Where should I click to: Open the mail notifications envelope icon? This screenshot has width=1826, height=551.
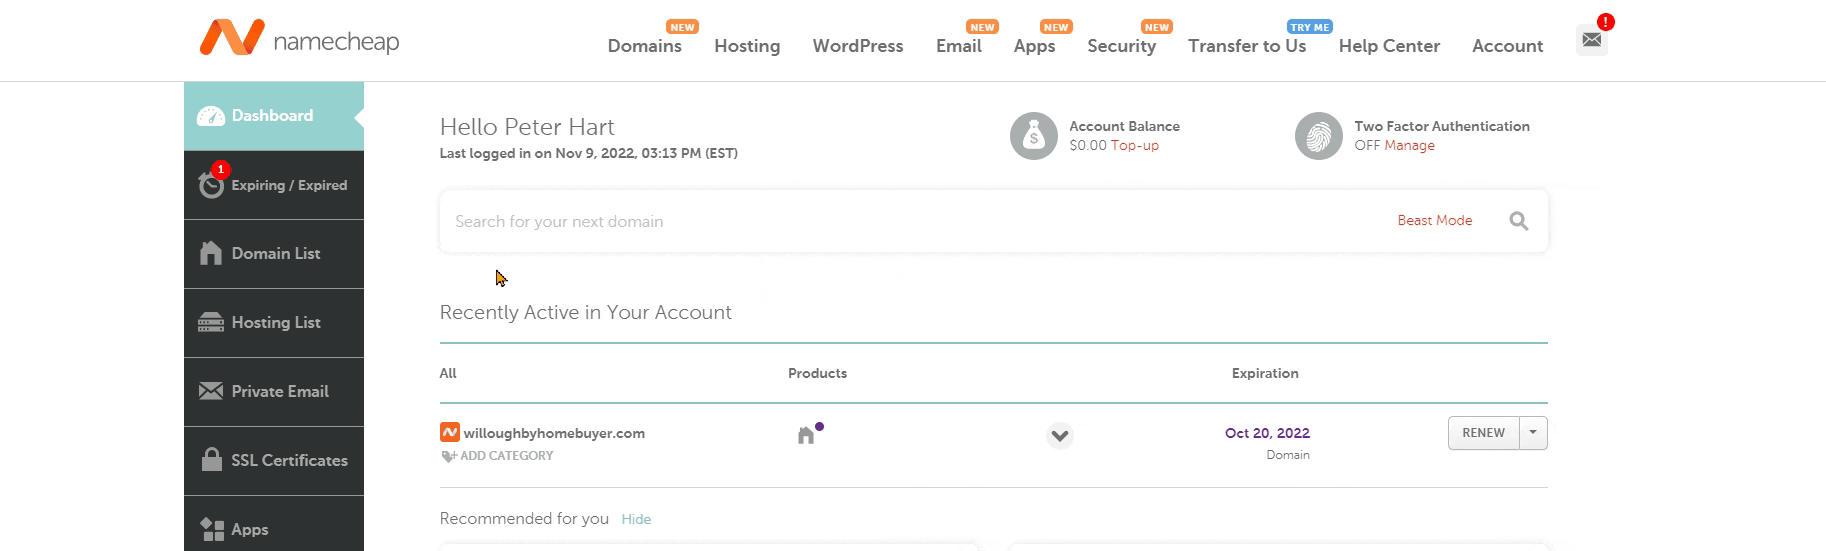[1591, 40]
